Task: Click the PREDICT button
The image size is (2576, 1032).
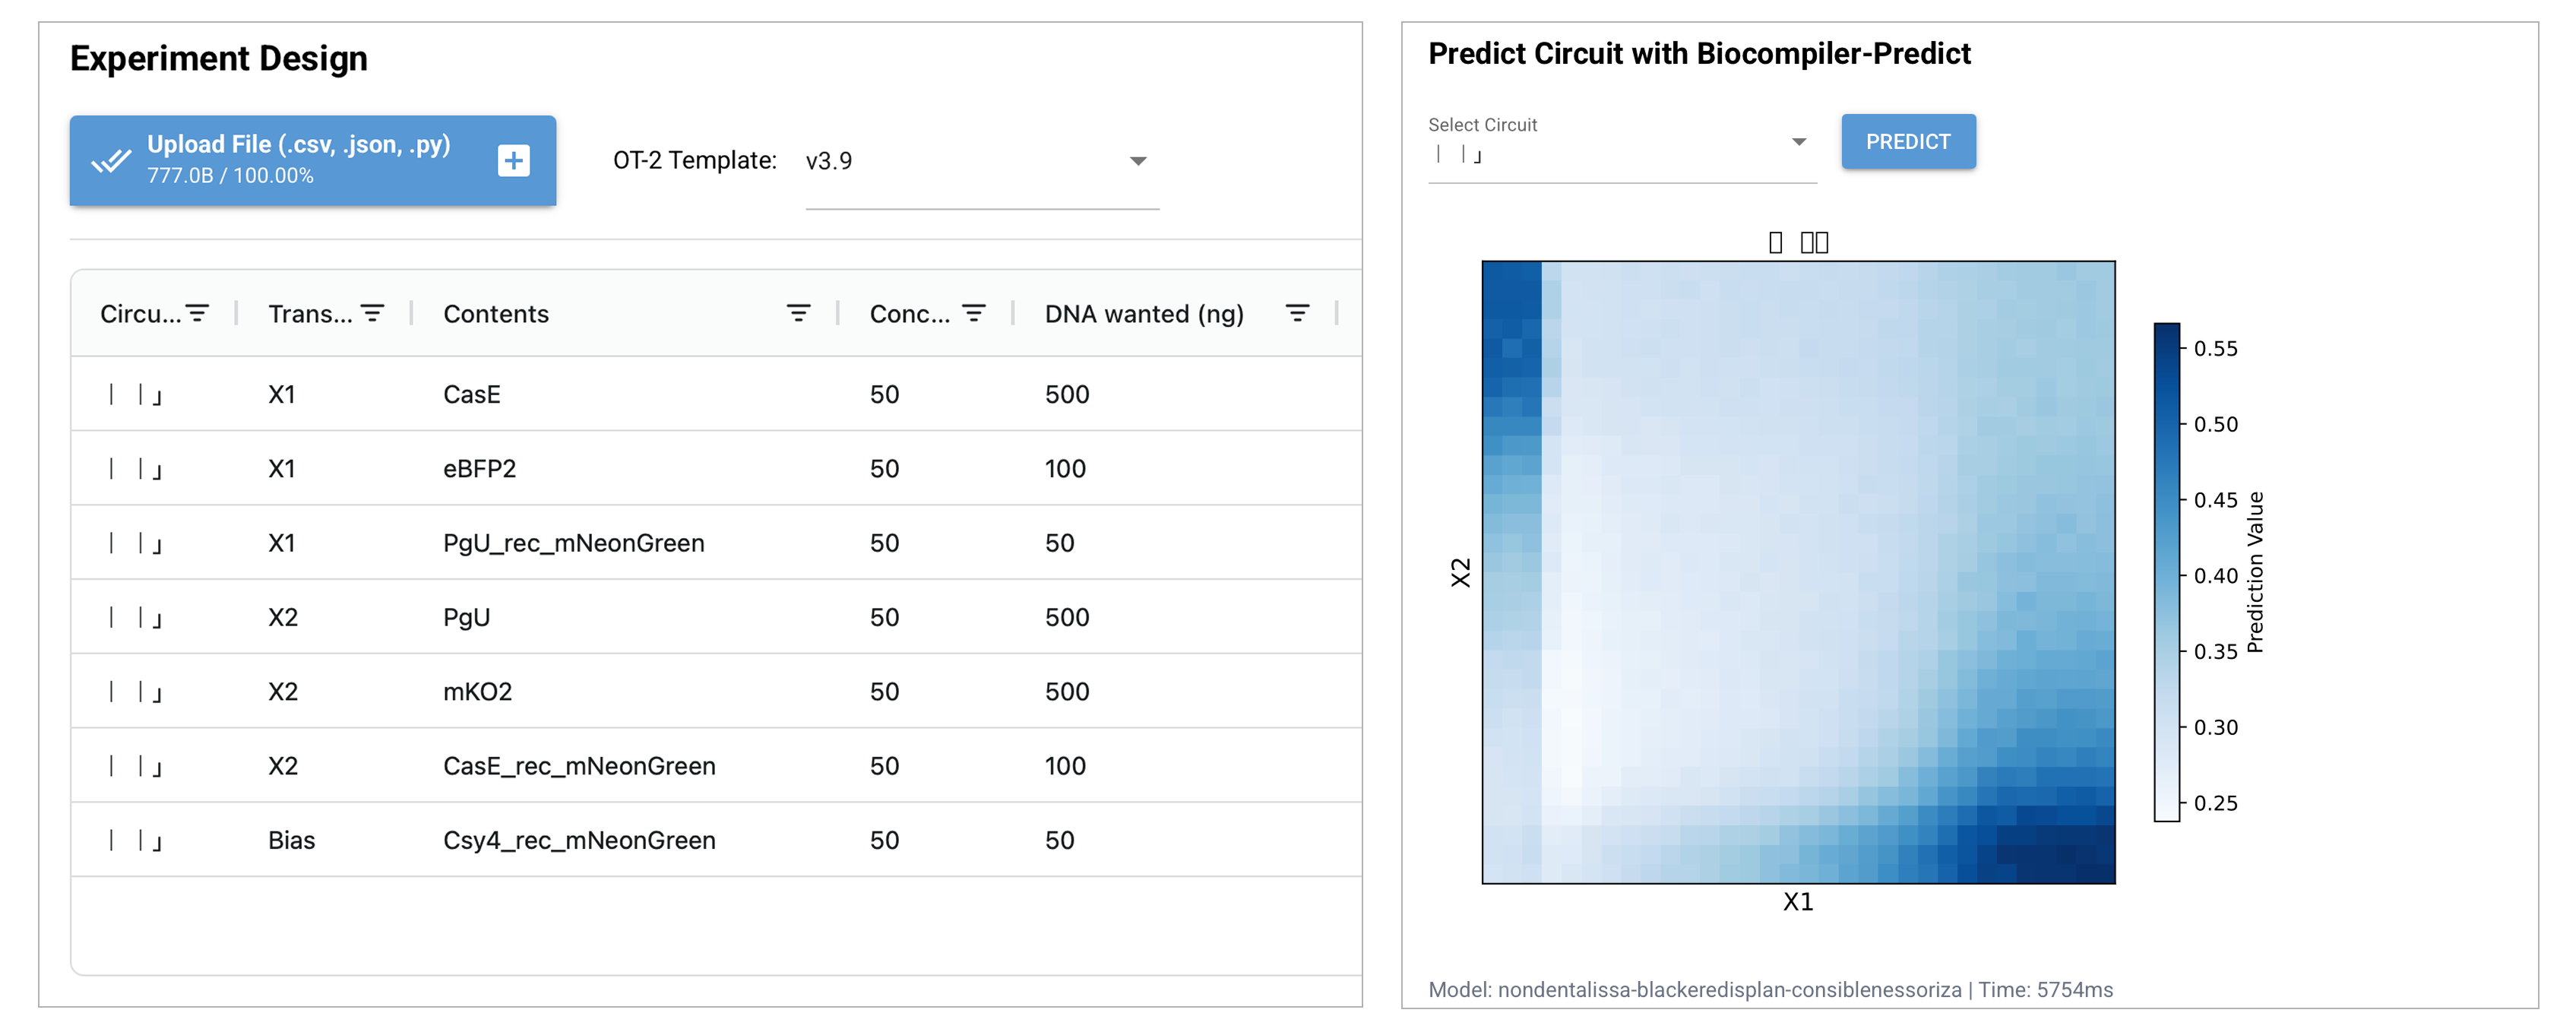Action: [x=1908, y=141]
